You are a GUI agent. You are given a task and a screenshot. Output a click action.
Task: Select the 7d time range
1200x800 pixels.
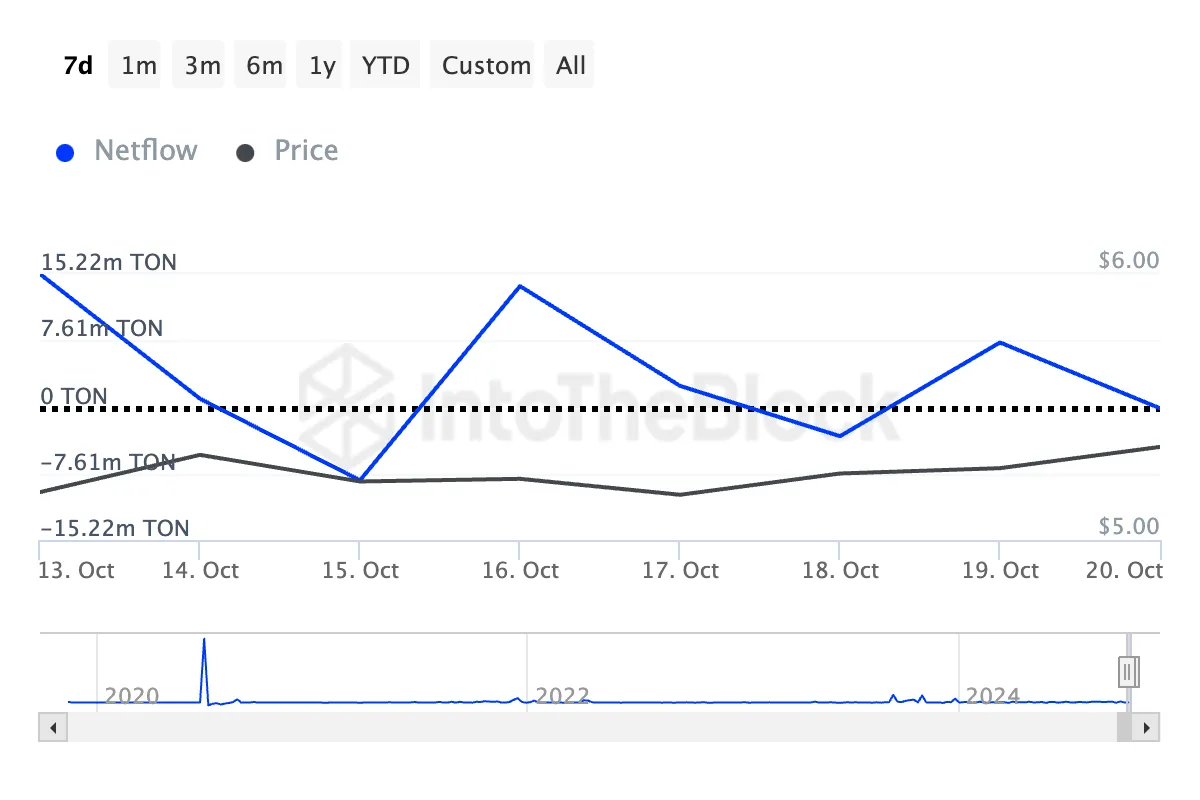pyautogui.click(x=78, y=66)
